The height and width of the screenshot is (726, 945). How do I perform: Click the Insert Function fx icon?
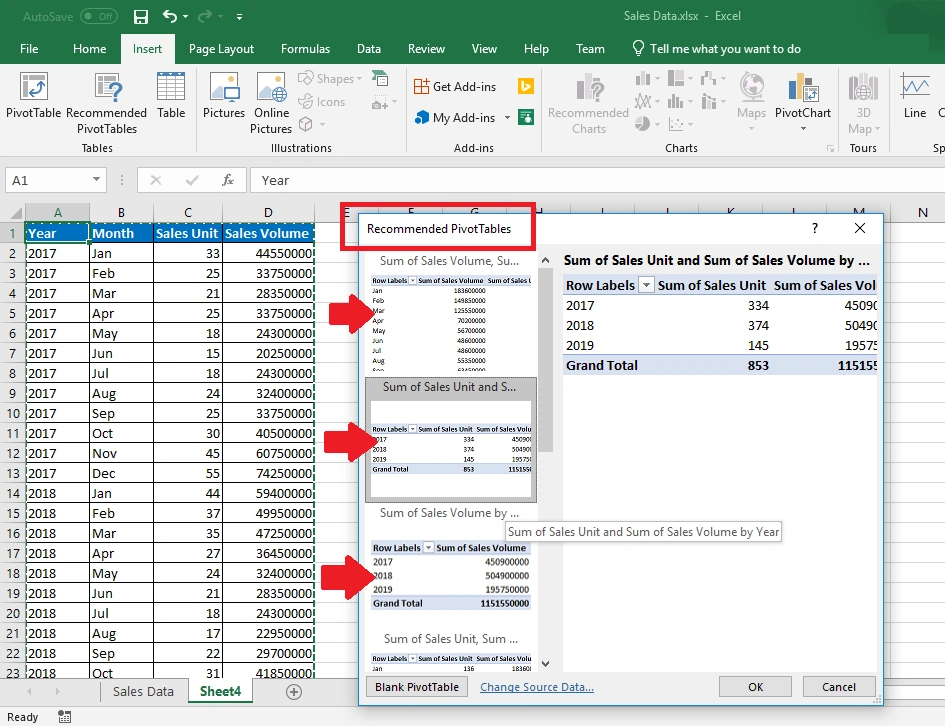(228, 180)
